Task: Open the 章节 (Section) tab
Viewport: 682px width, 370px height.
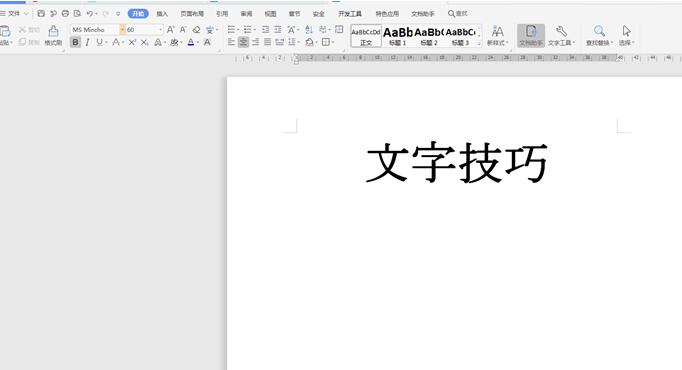Action: coord(294,13)
